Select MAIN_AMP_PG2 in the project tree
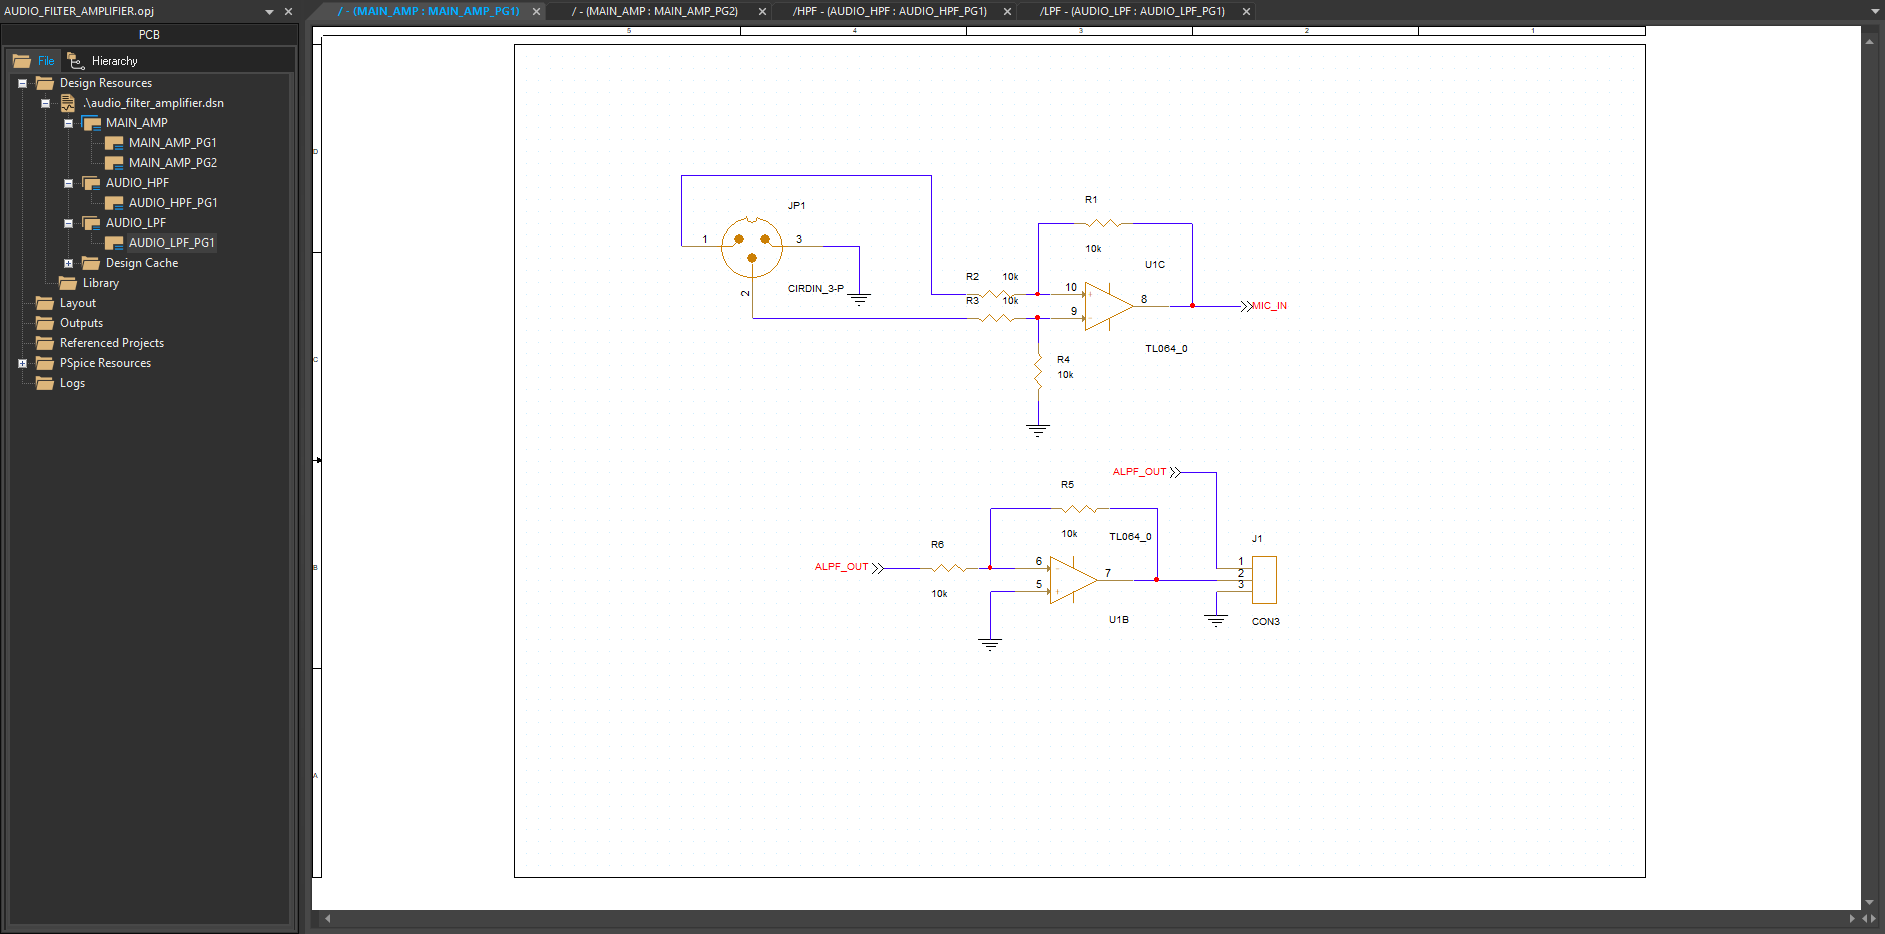 coord(172,163)
